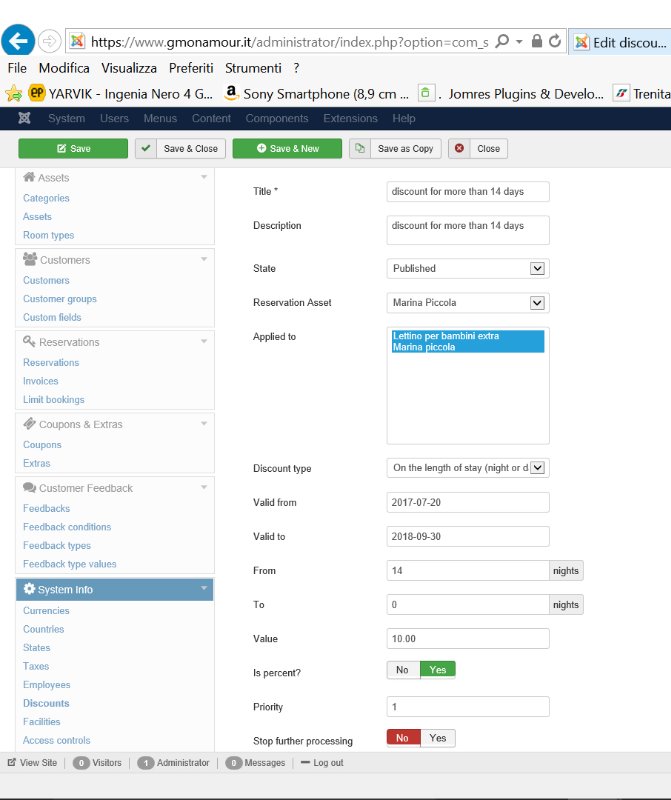Click the Save as Copy icon
Screen dimensions: 671x800
tap(360, 148)
